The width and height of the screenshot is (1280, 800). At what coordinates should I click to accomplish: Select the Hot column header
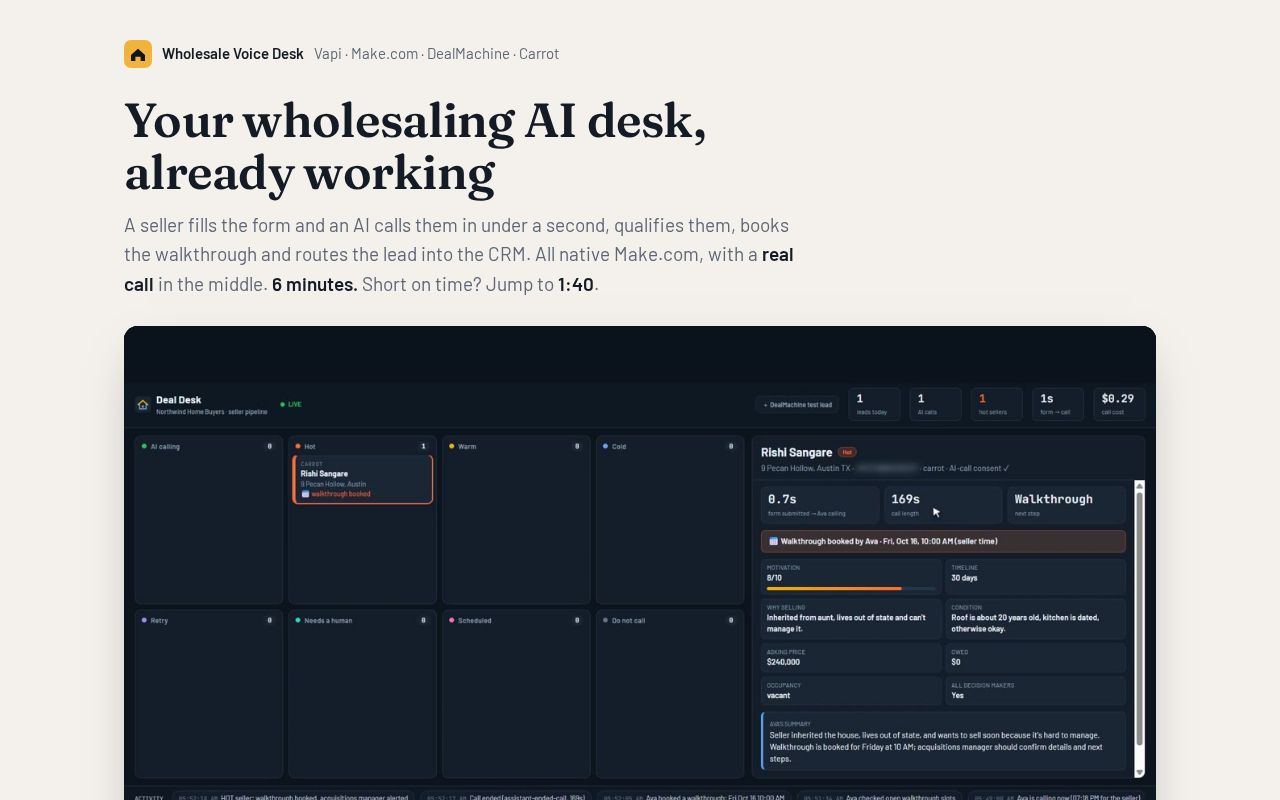(x=363, y=446)
